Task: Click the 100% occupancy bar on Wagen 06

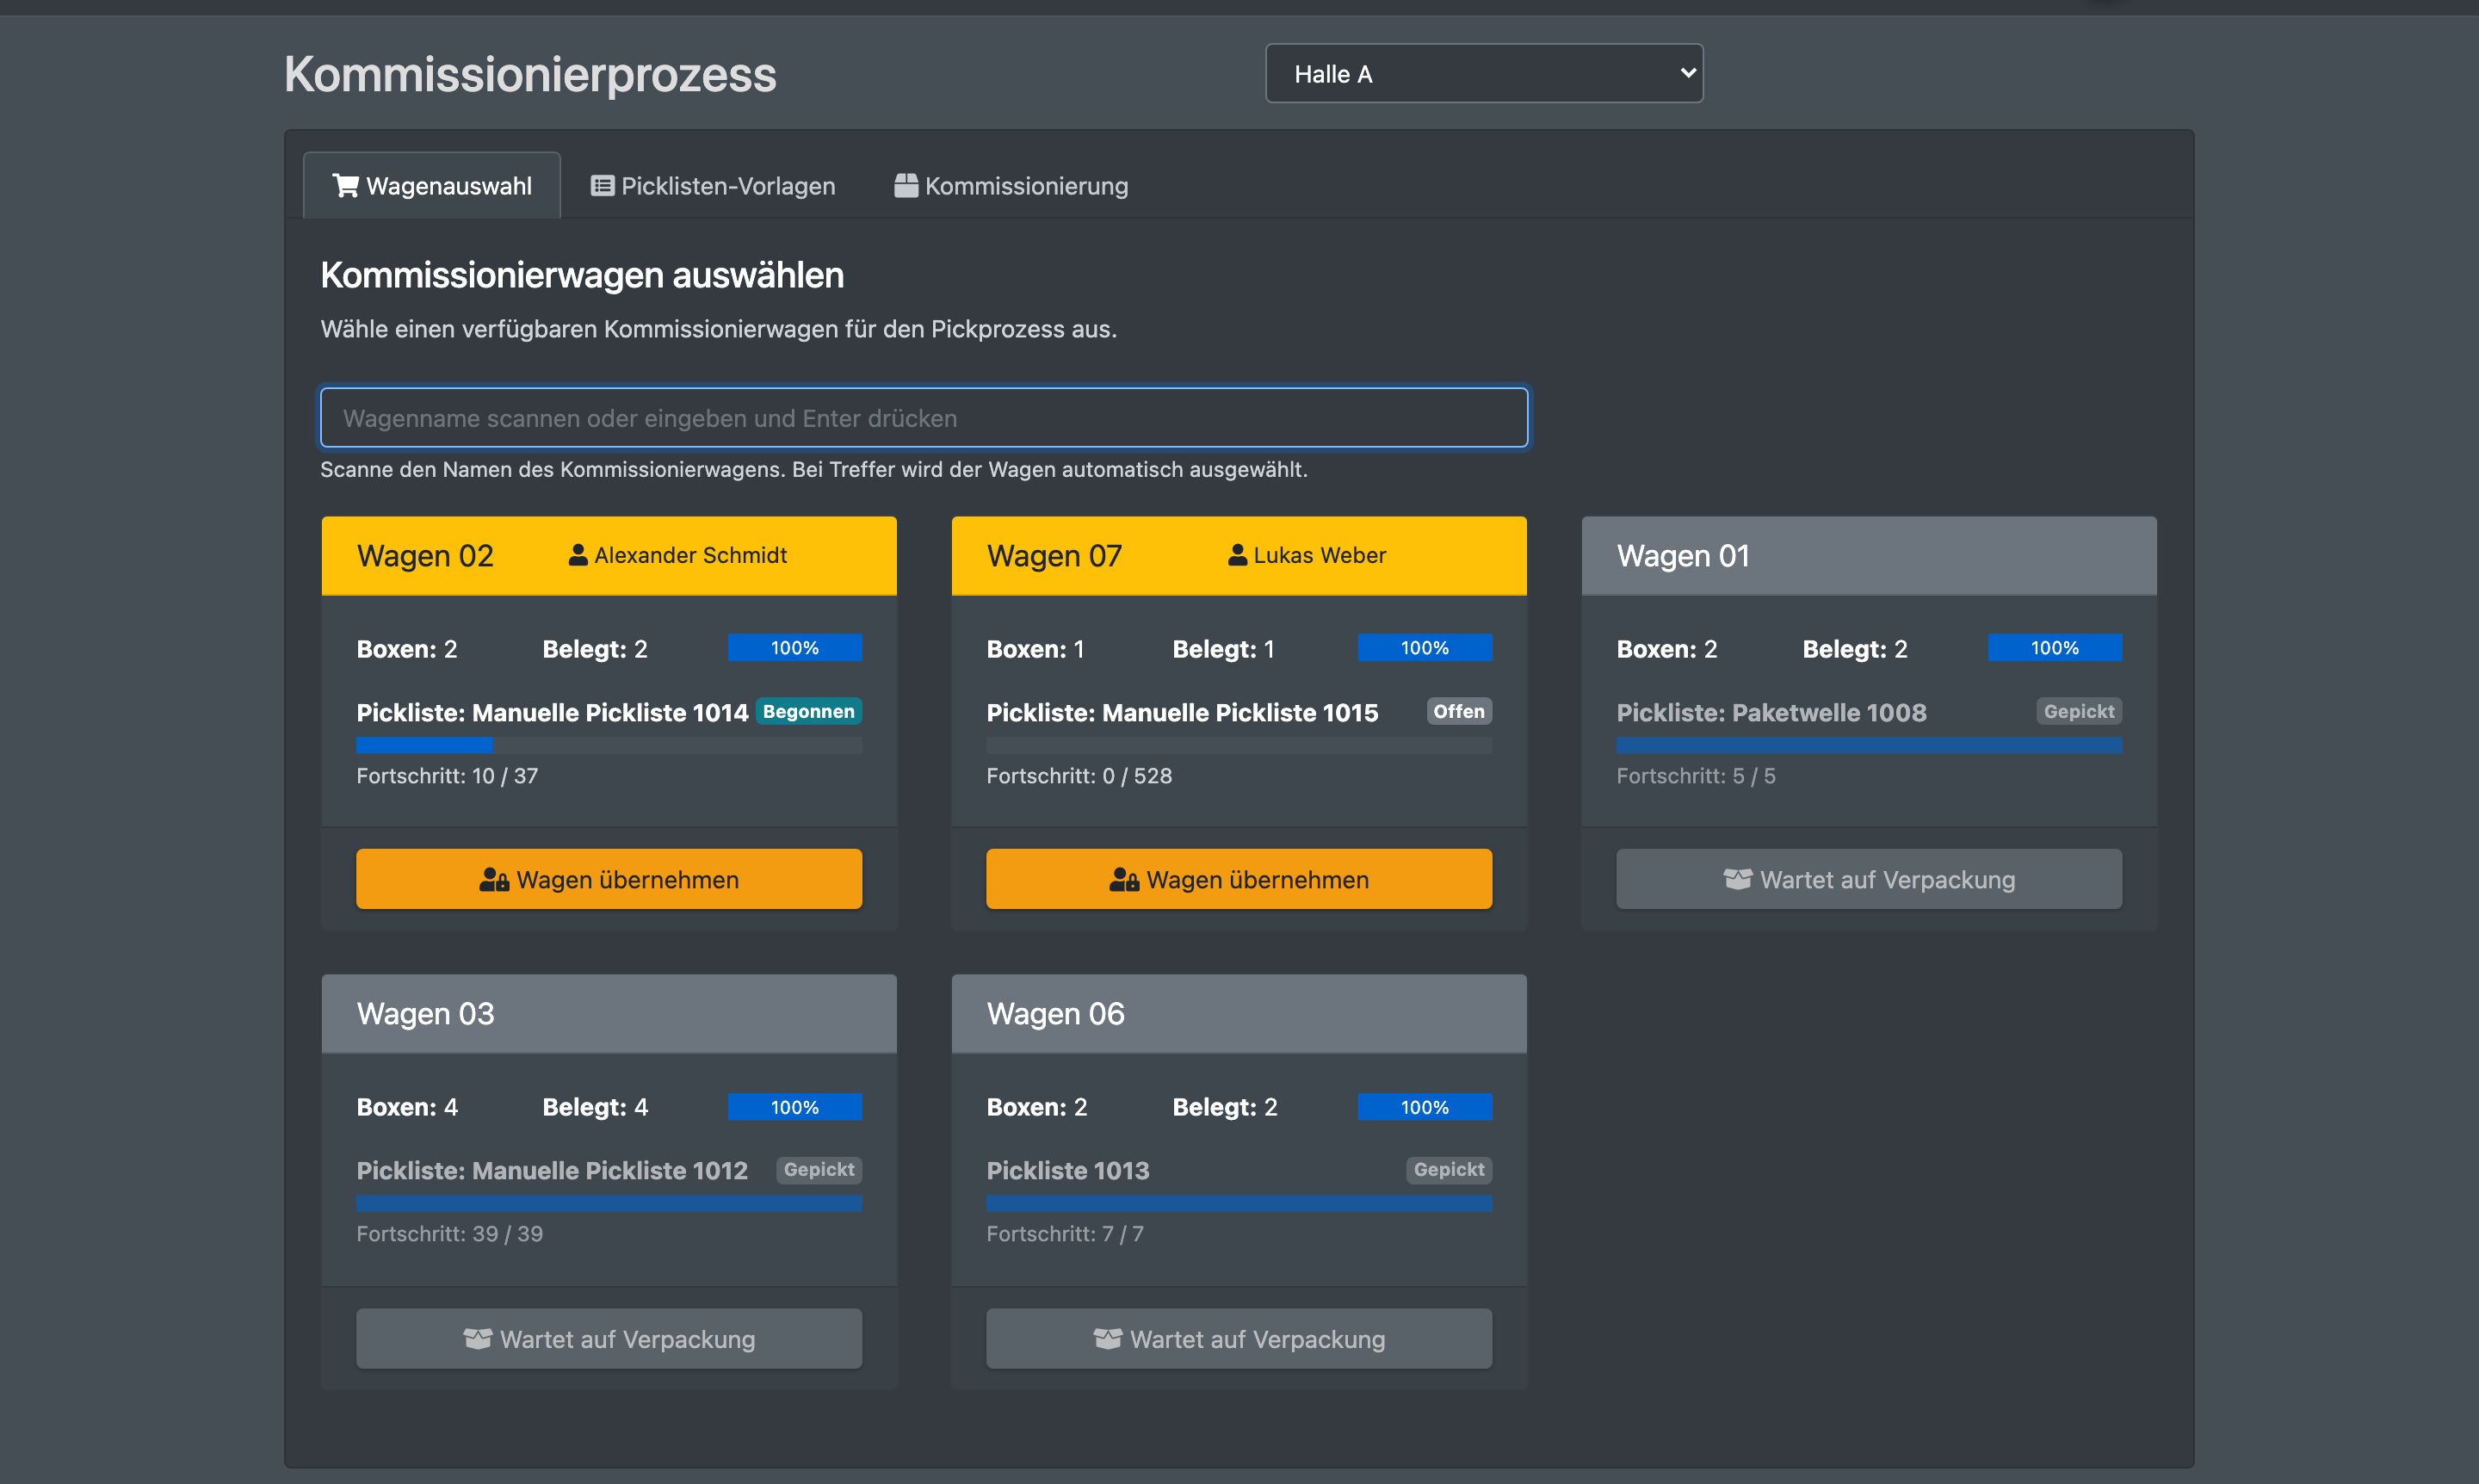Action: coord(1425,1107)
